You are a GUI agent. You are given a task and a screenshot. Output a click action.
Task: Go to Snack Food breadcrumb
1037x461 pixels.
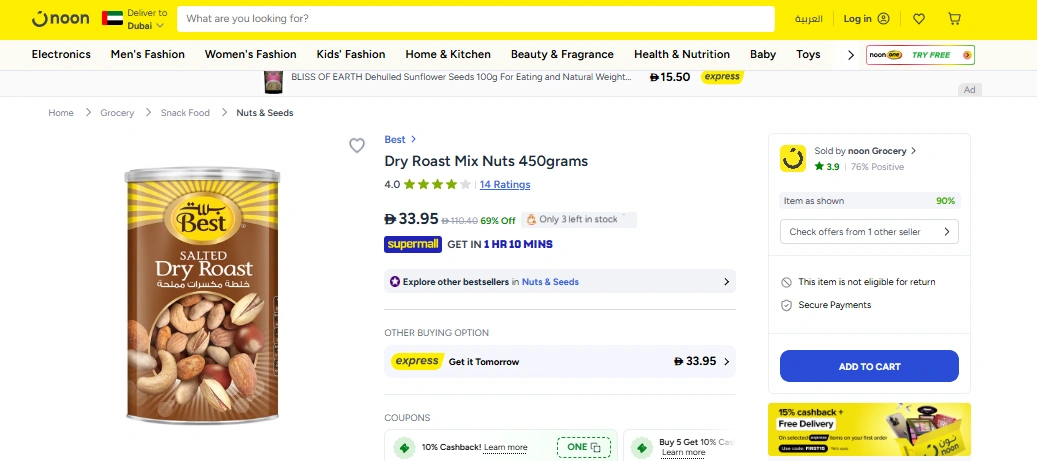click(185, 113)
